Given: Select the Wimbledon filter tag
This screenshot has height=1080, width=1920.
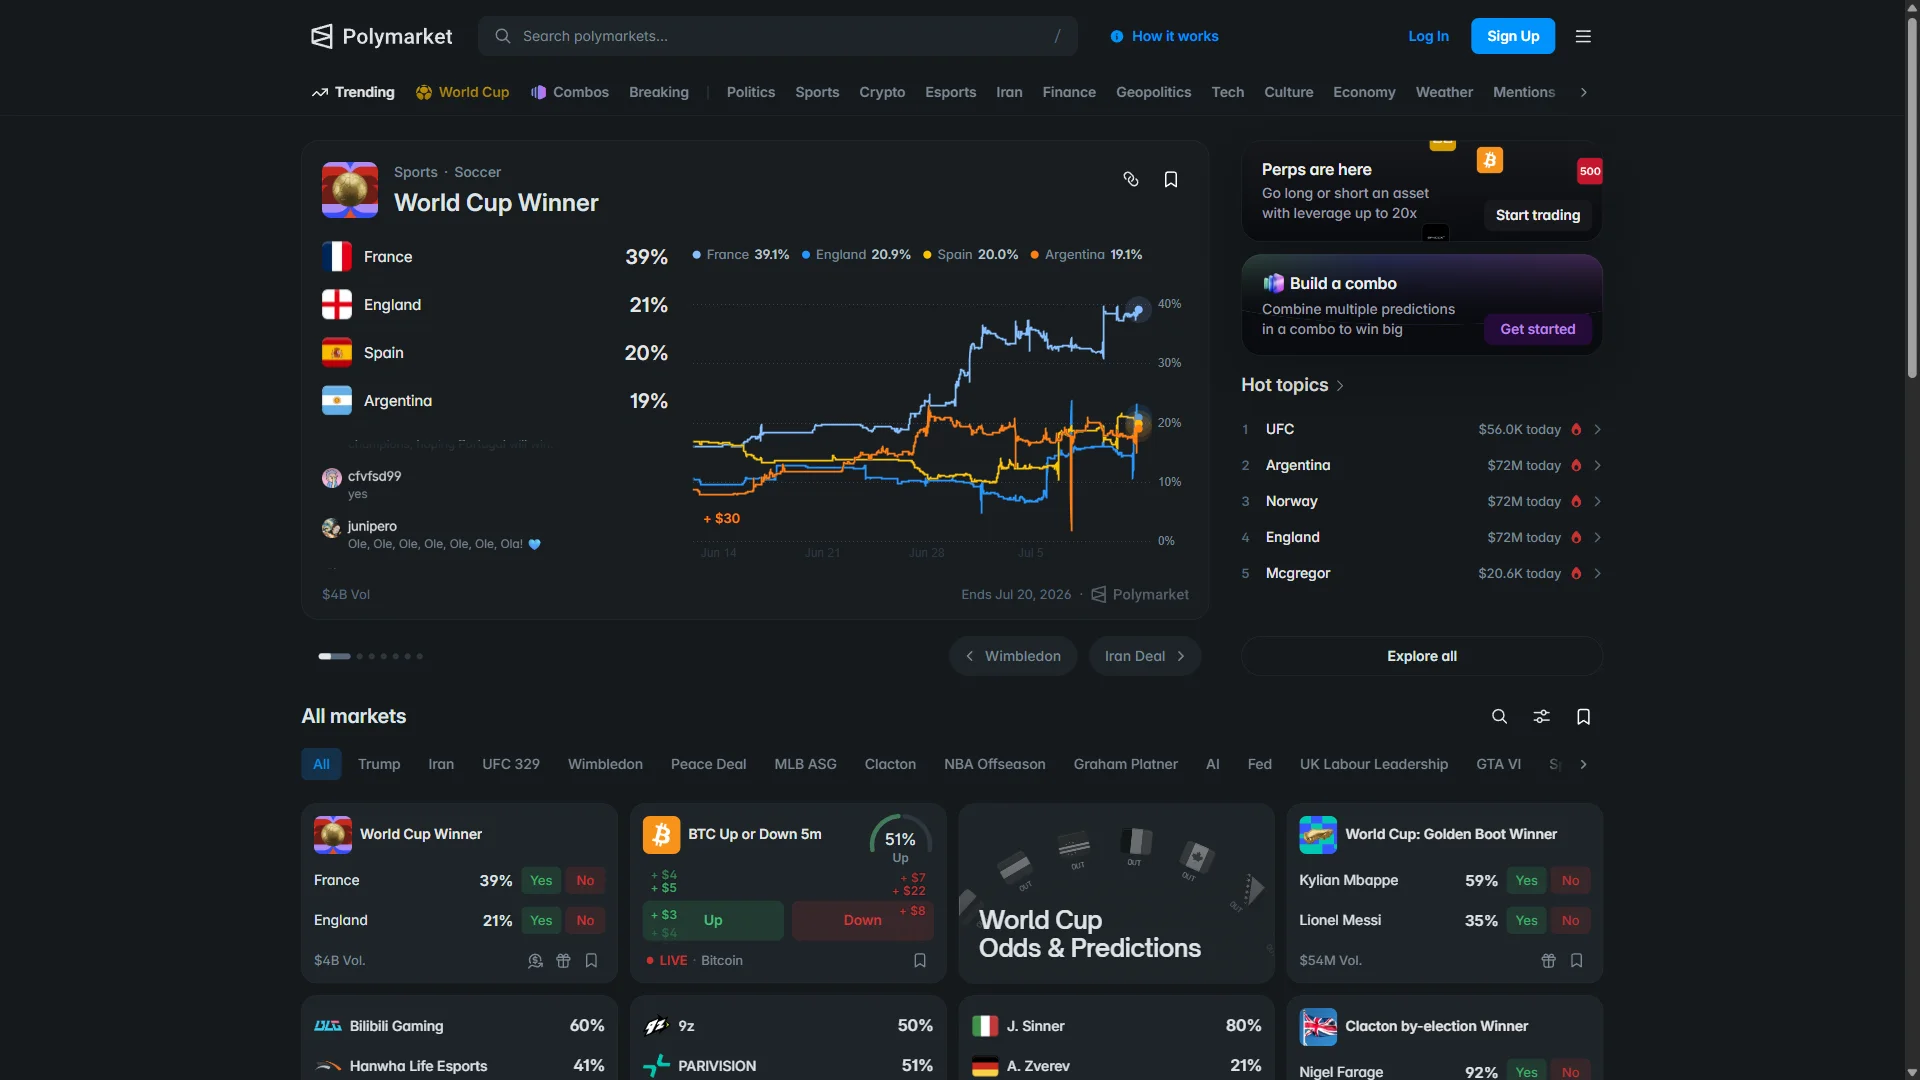Looking at the screenshot, I should (605, 764).
